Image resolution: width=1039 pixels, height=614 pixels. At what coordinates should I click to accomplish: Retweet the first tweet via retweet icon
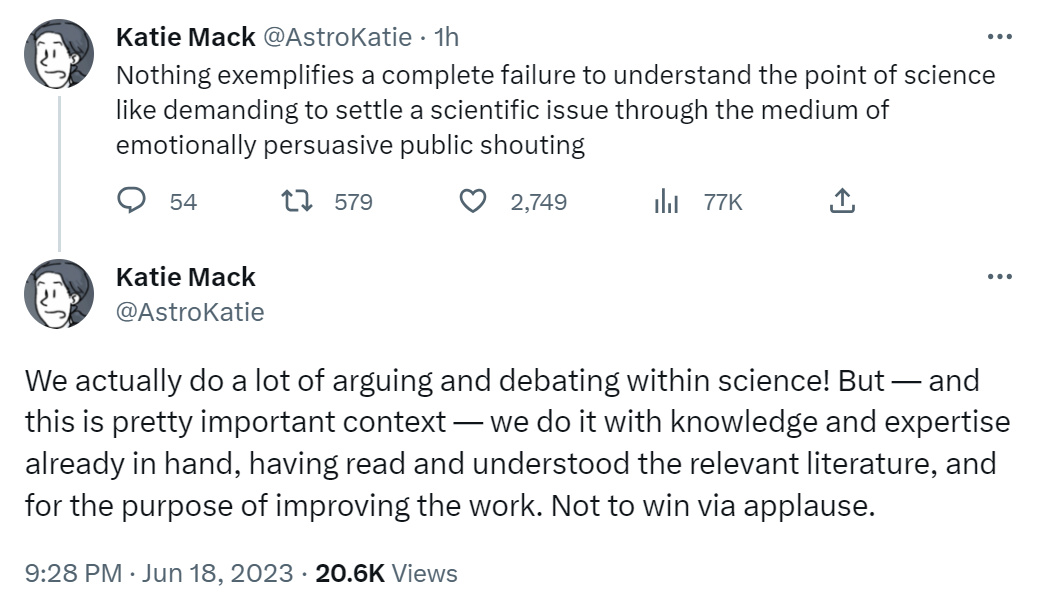click(297, 201)
